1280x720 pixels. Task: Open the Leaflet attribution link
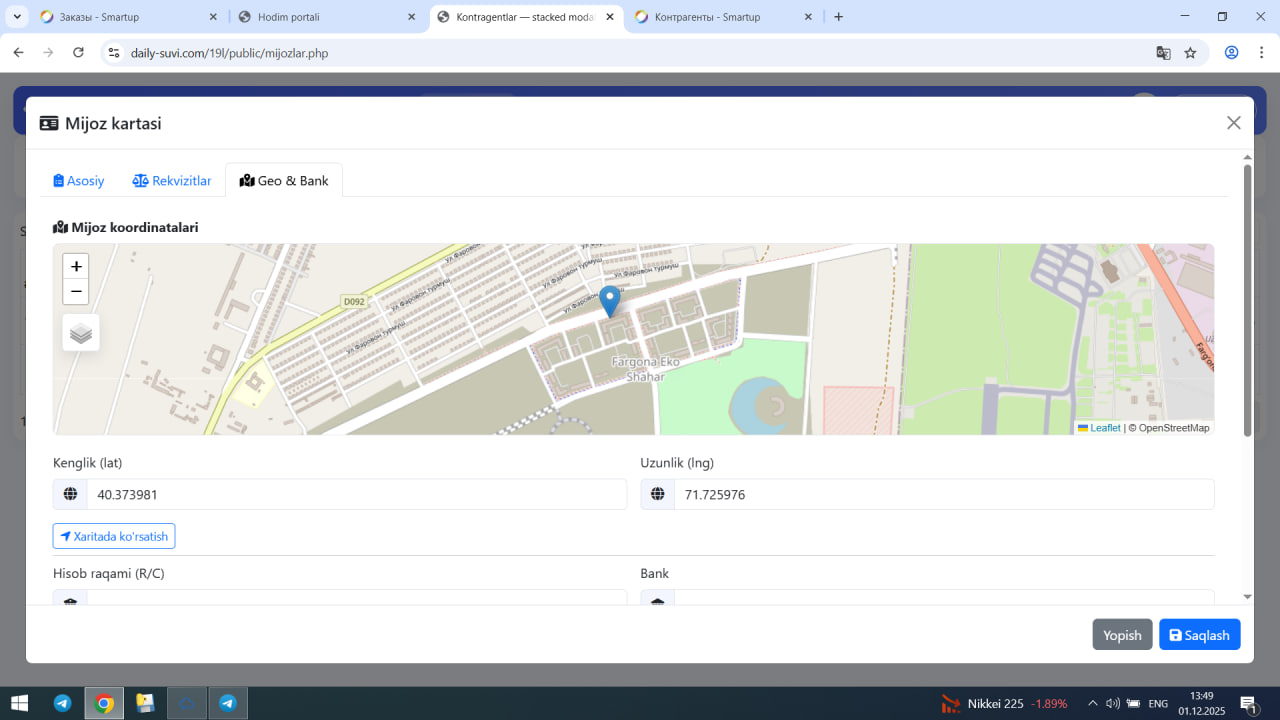tap(1104, 428)
